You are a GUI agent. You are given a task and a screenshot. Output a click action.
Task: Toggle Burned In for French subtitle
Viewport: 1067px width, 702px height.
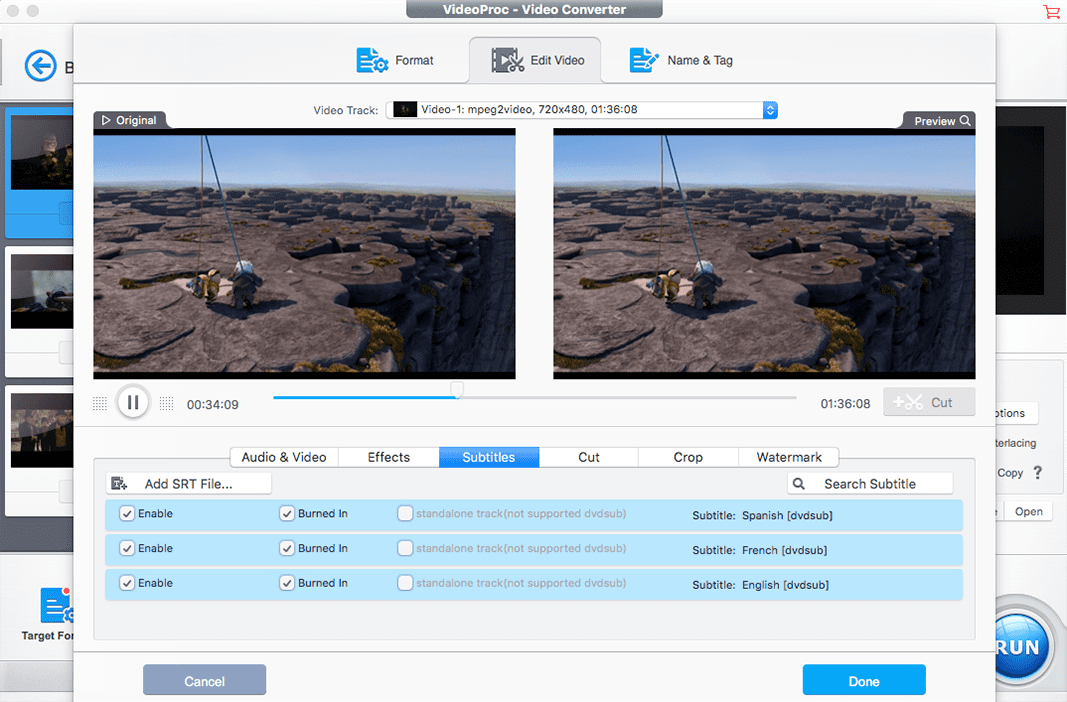286,548
